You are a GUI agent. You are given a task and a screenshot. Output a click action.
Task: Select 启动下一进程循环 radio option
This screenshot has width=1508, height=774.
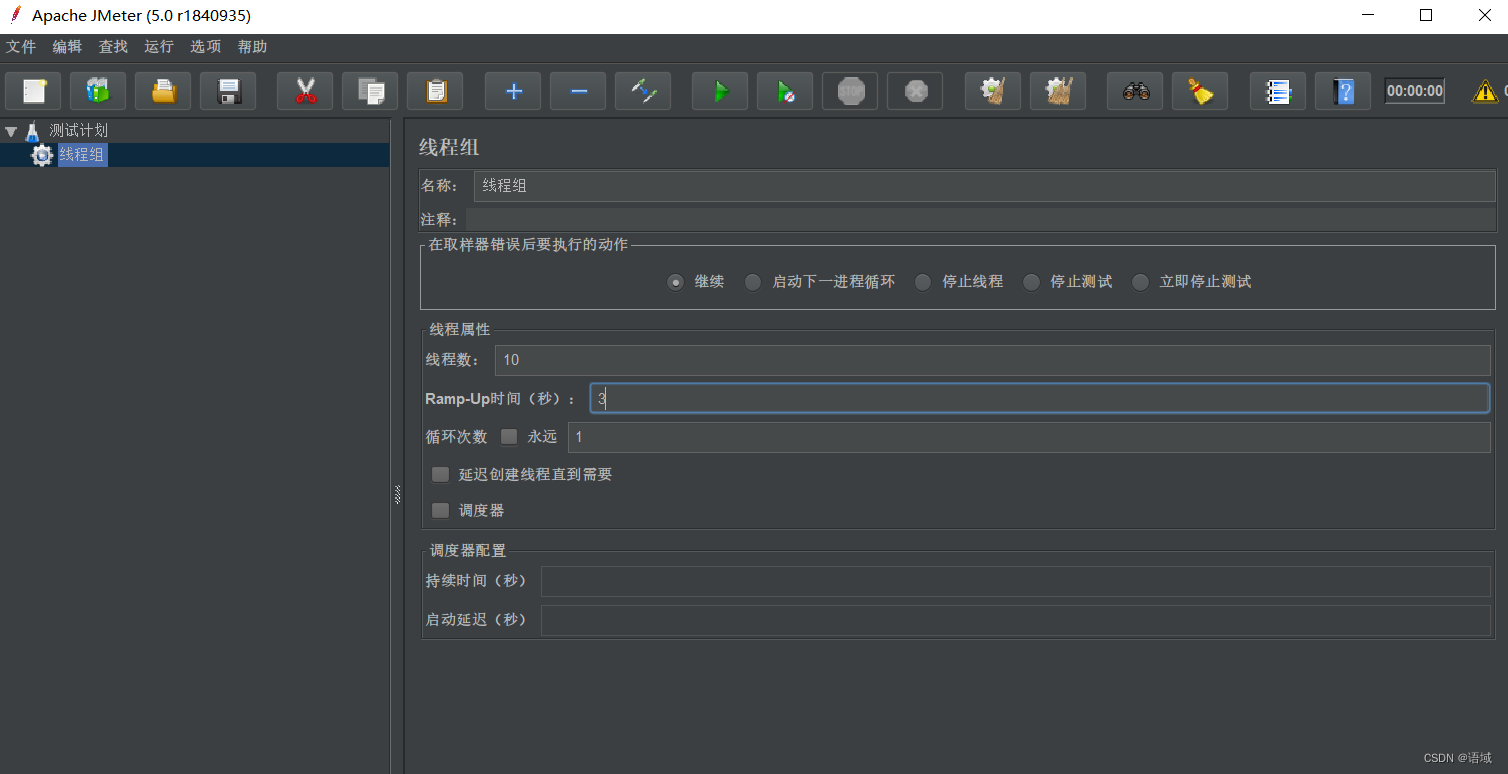point(753,282)
